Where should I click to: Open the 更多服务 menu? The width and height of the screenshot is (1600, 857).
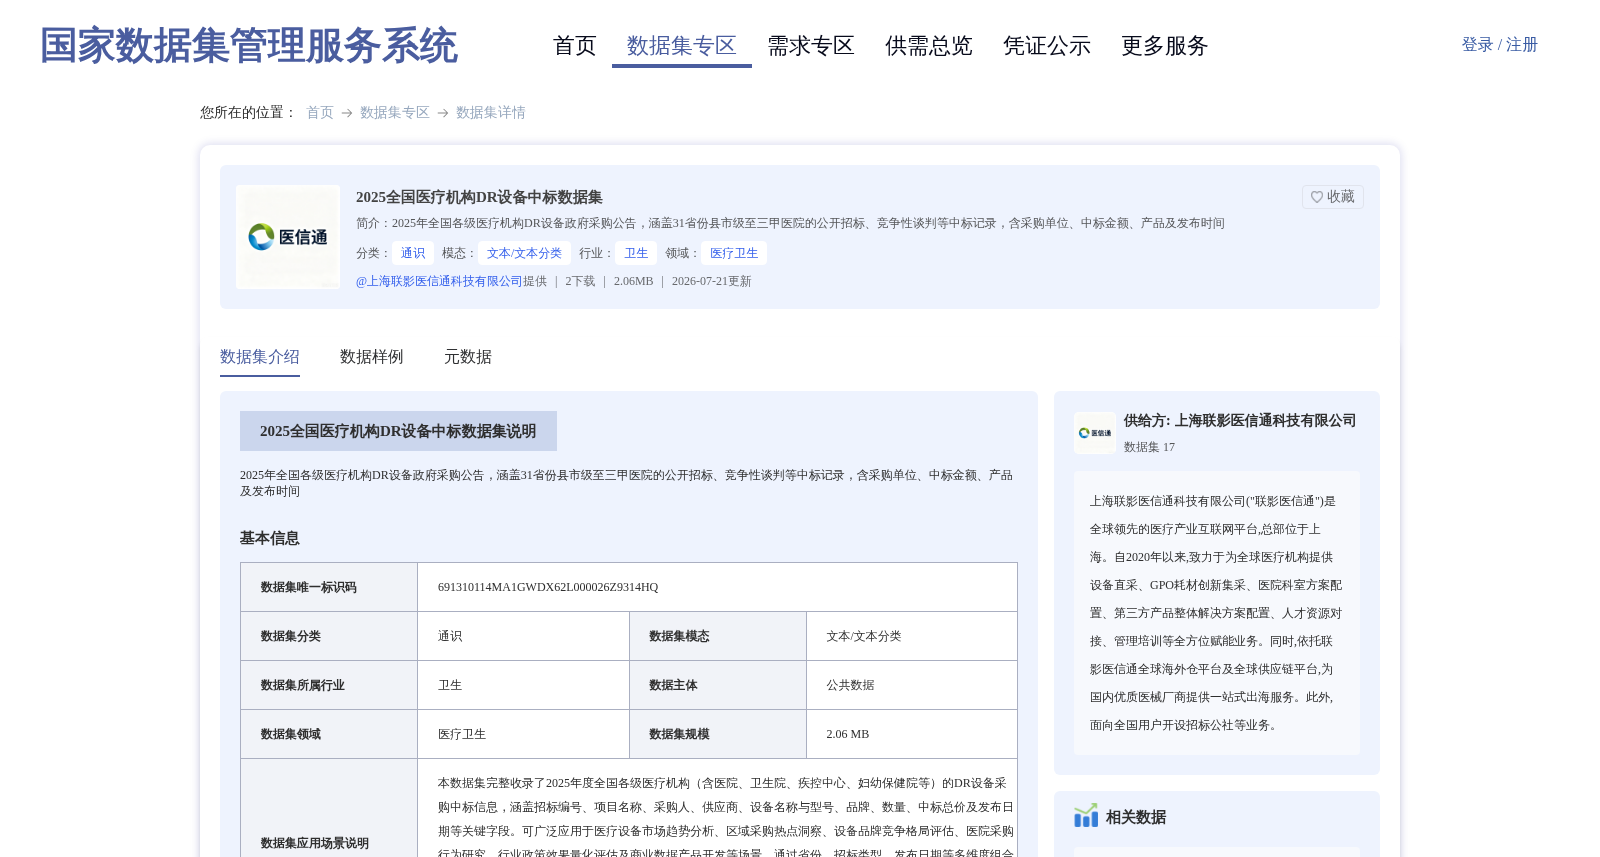click(x=1164, y=46)
